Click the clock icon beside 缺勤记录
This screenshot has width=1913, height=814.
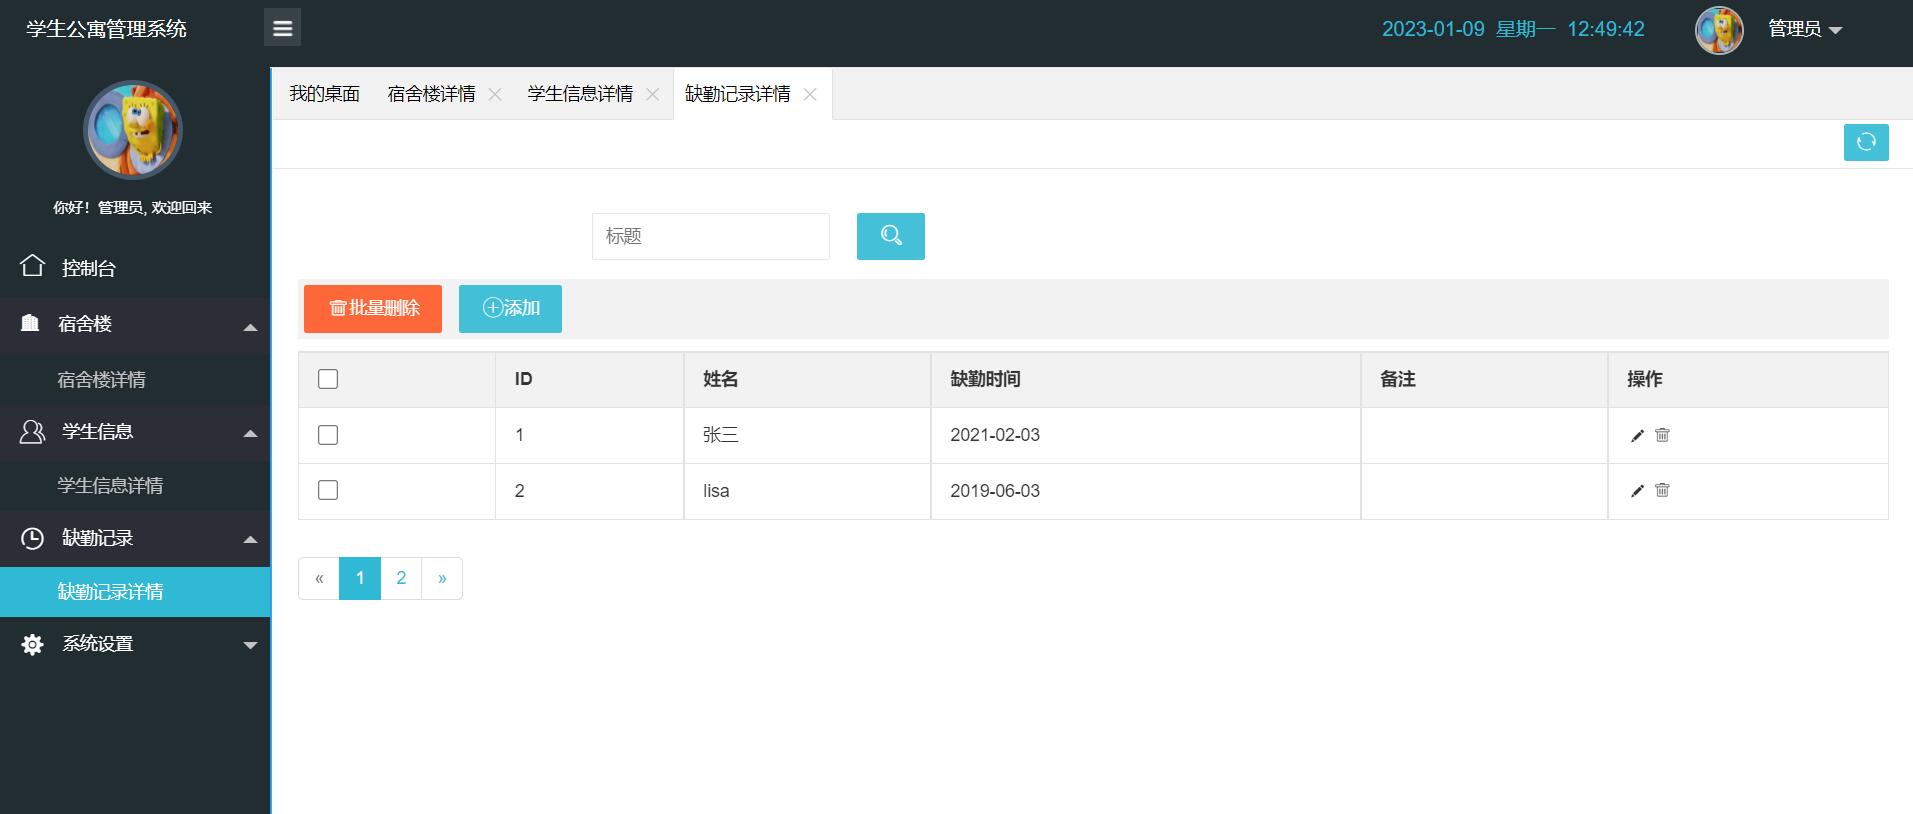tap(33, 538)
